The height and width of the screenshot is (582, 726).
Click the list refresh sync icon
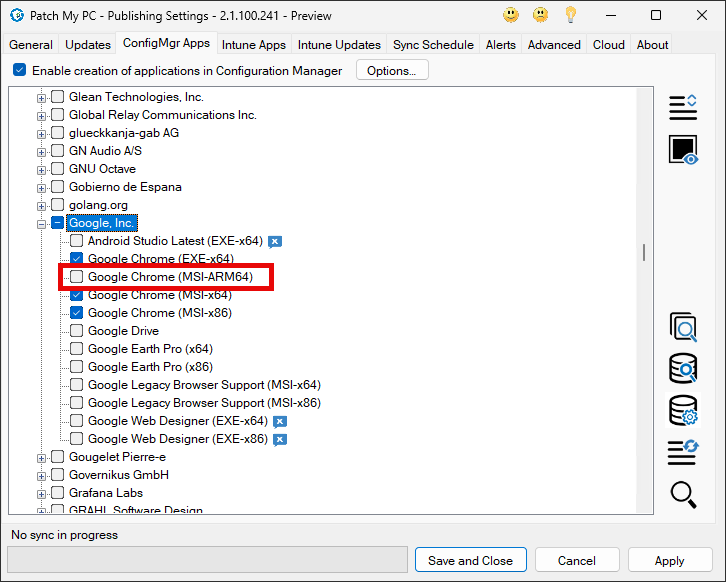click(683, 452)
